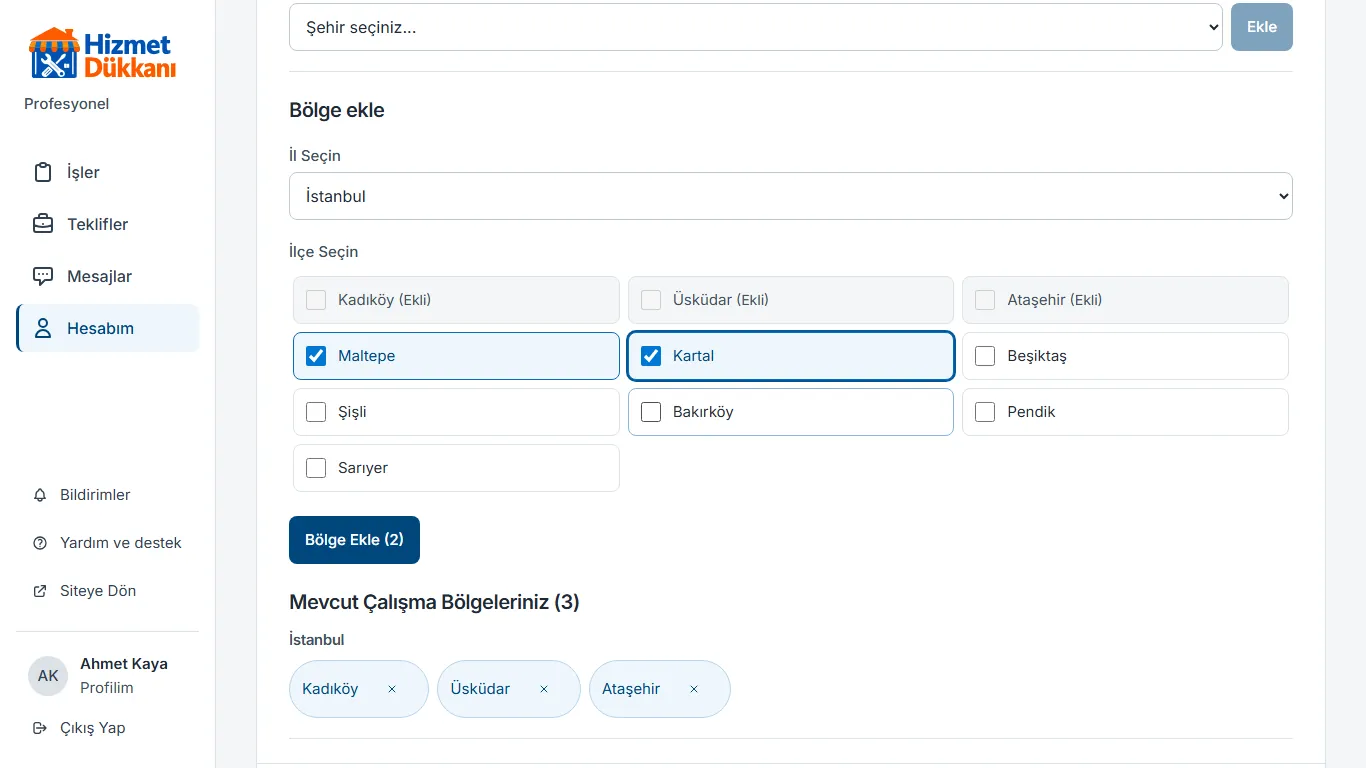The image size is (1366, 768).
Task: Click the Hesabım person icon
Action: (x=43, y=328)
